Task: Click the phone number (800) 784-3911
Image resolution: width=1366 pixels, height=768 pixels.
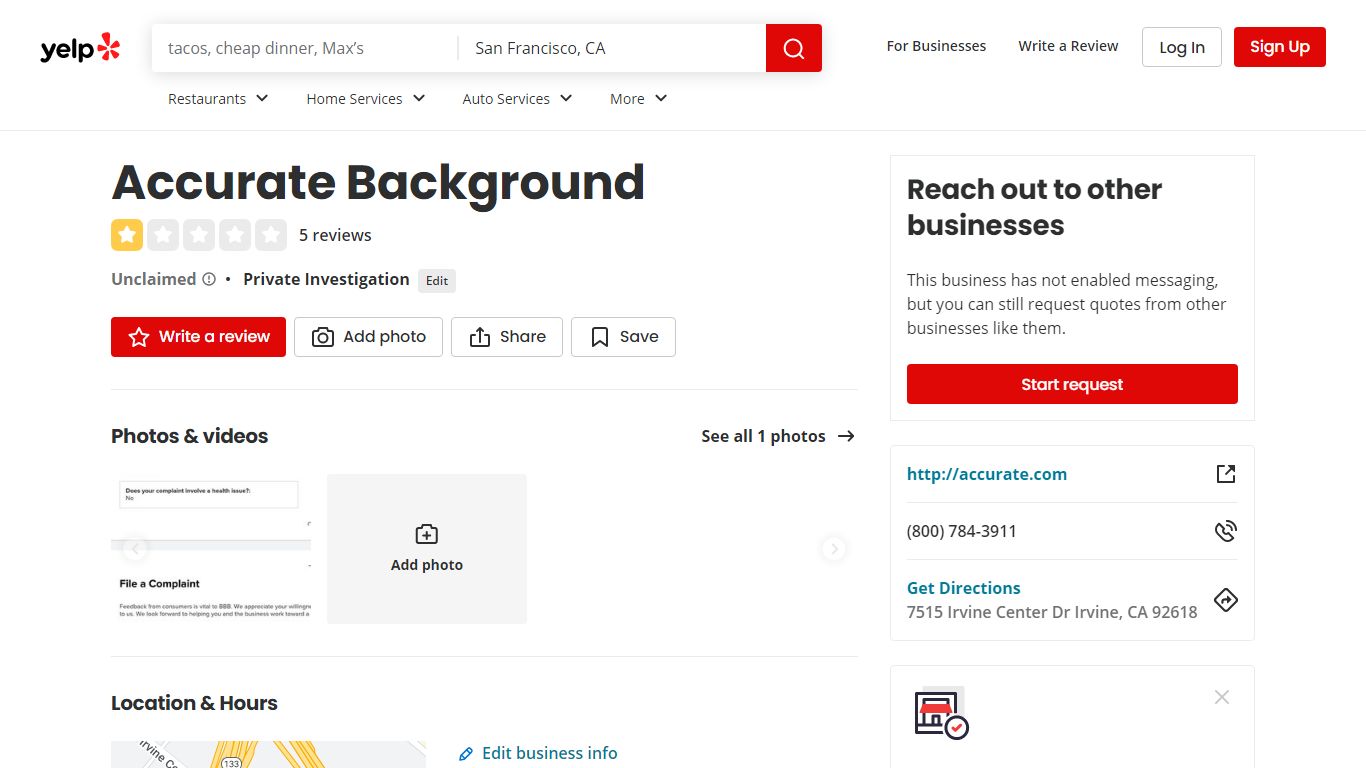Action: [962, 531]
